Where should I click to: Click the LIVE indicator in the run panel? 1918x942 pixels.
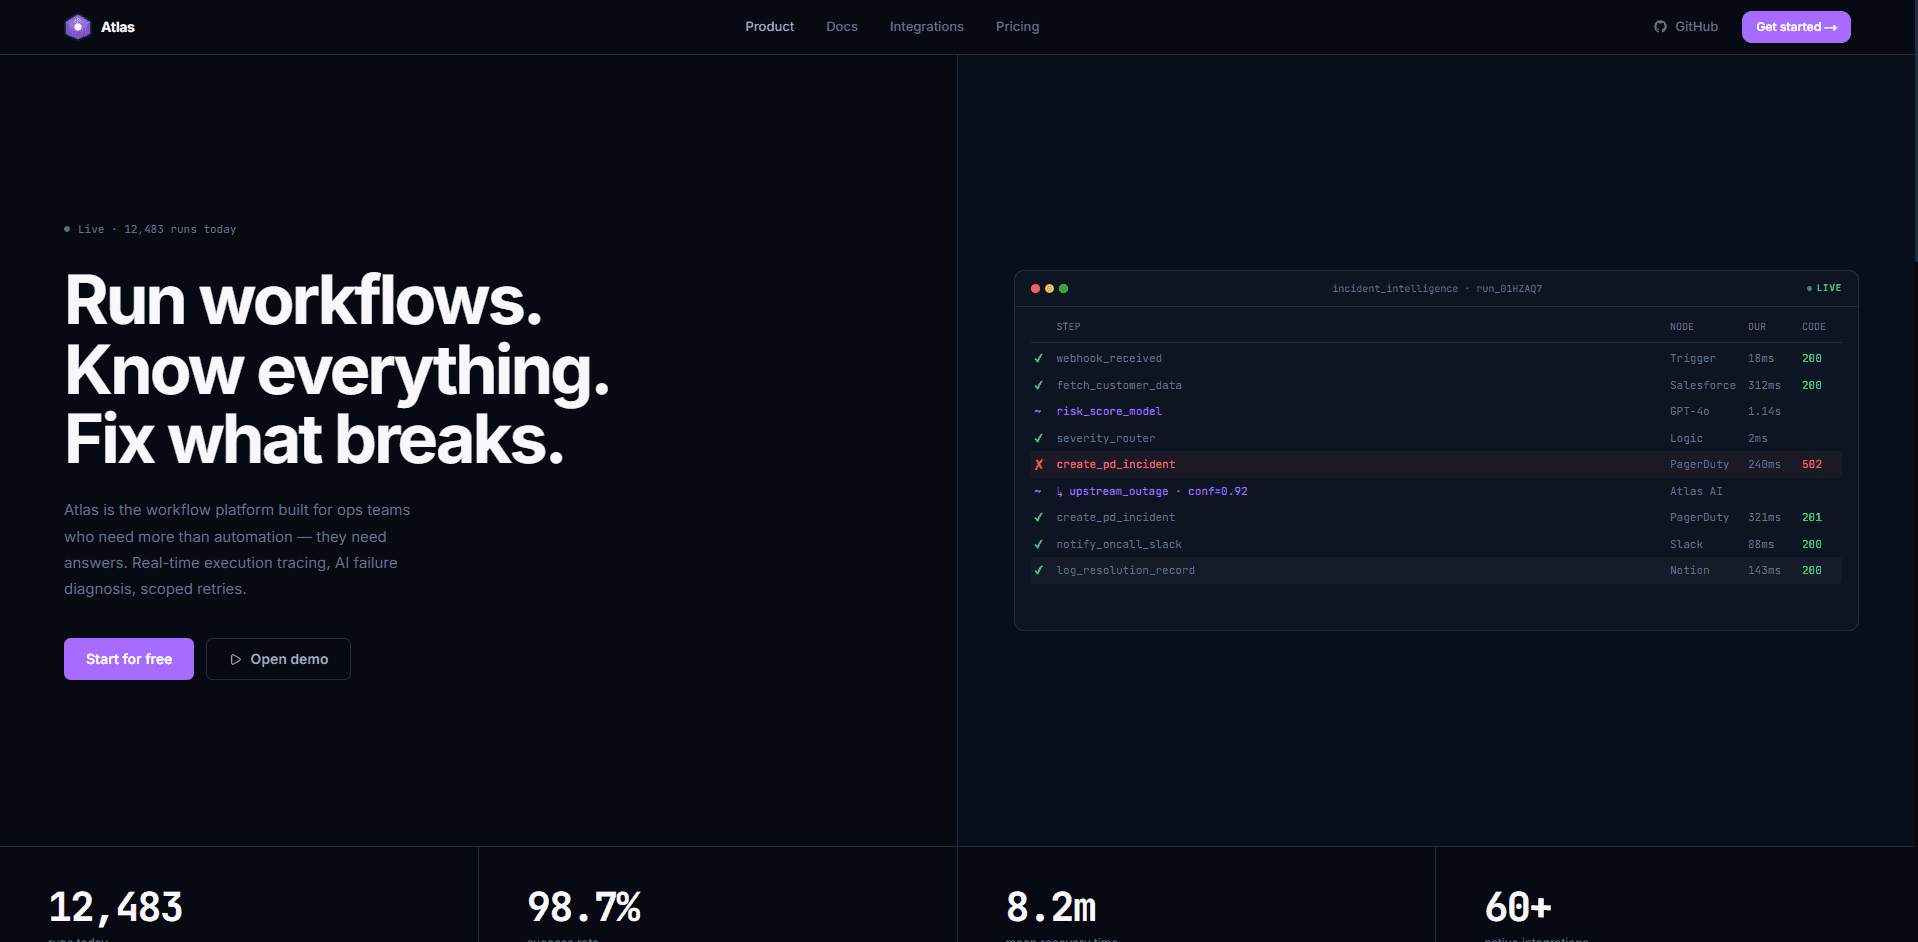pos(1824,288)
